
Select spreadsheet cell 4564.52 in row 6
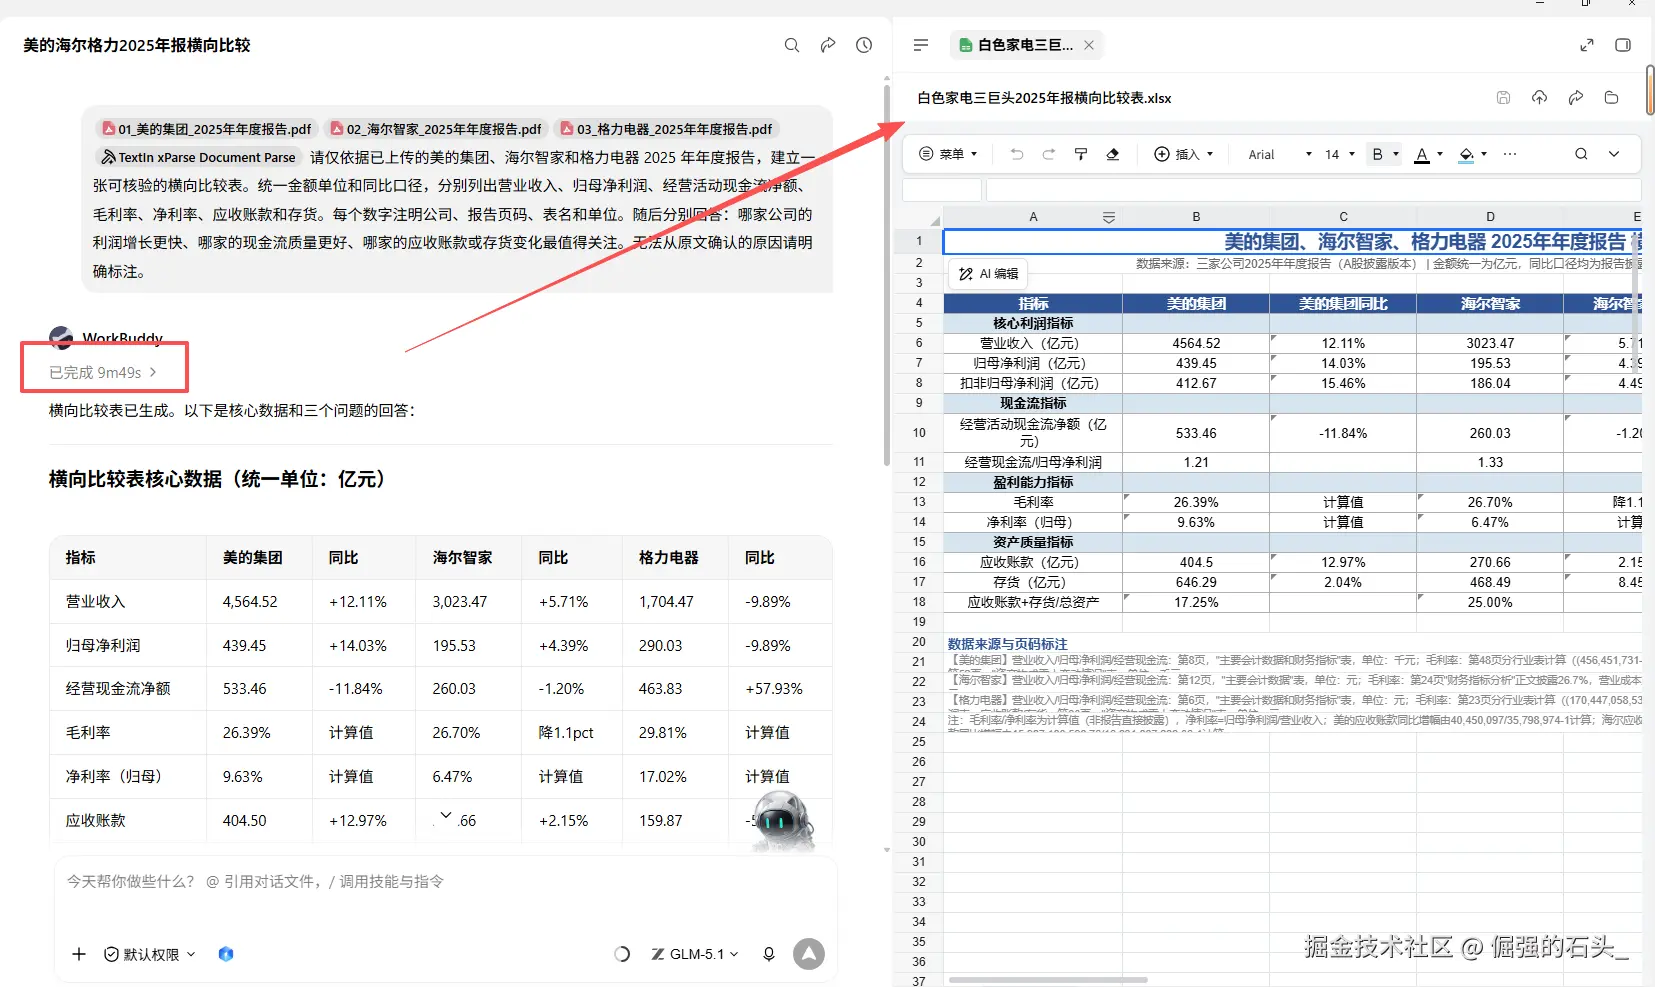click(x=1196, y=343)
